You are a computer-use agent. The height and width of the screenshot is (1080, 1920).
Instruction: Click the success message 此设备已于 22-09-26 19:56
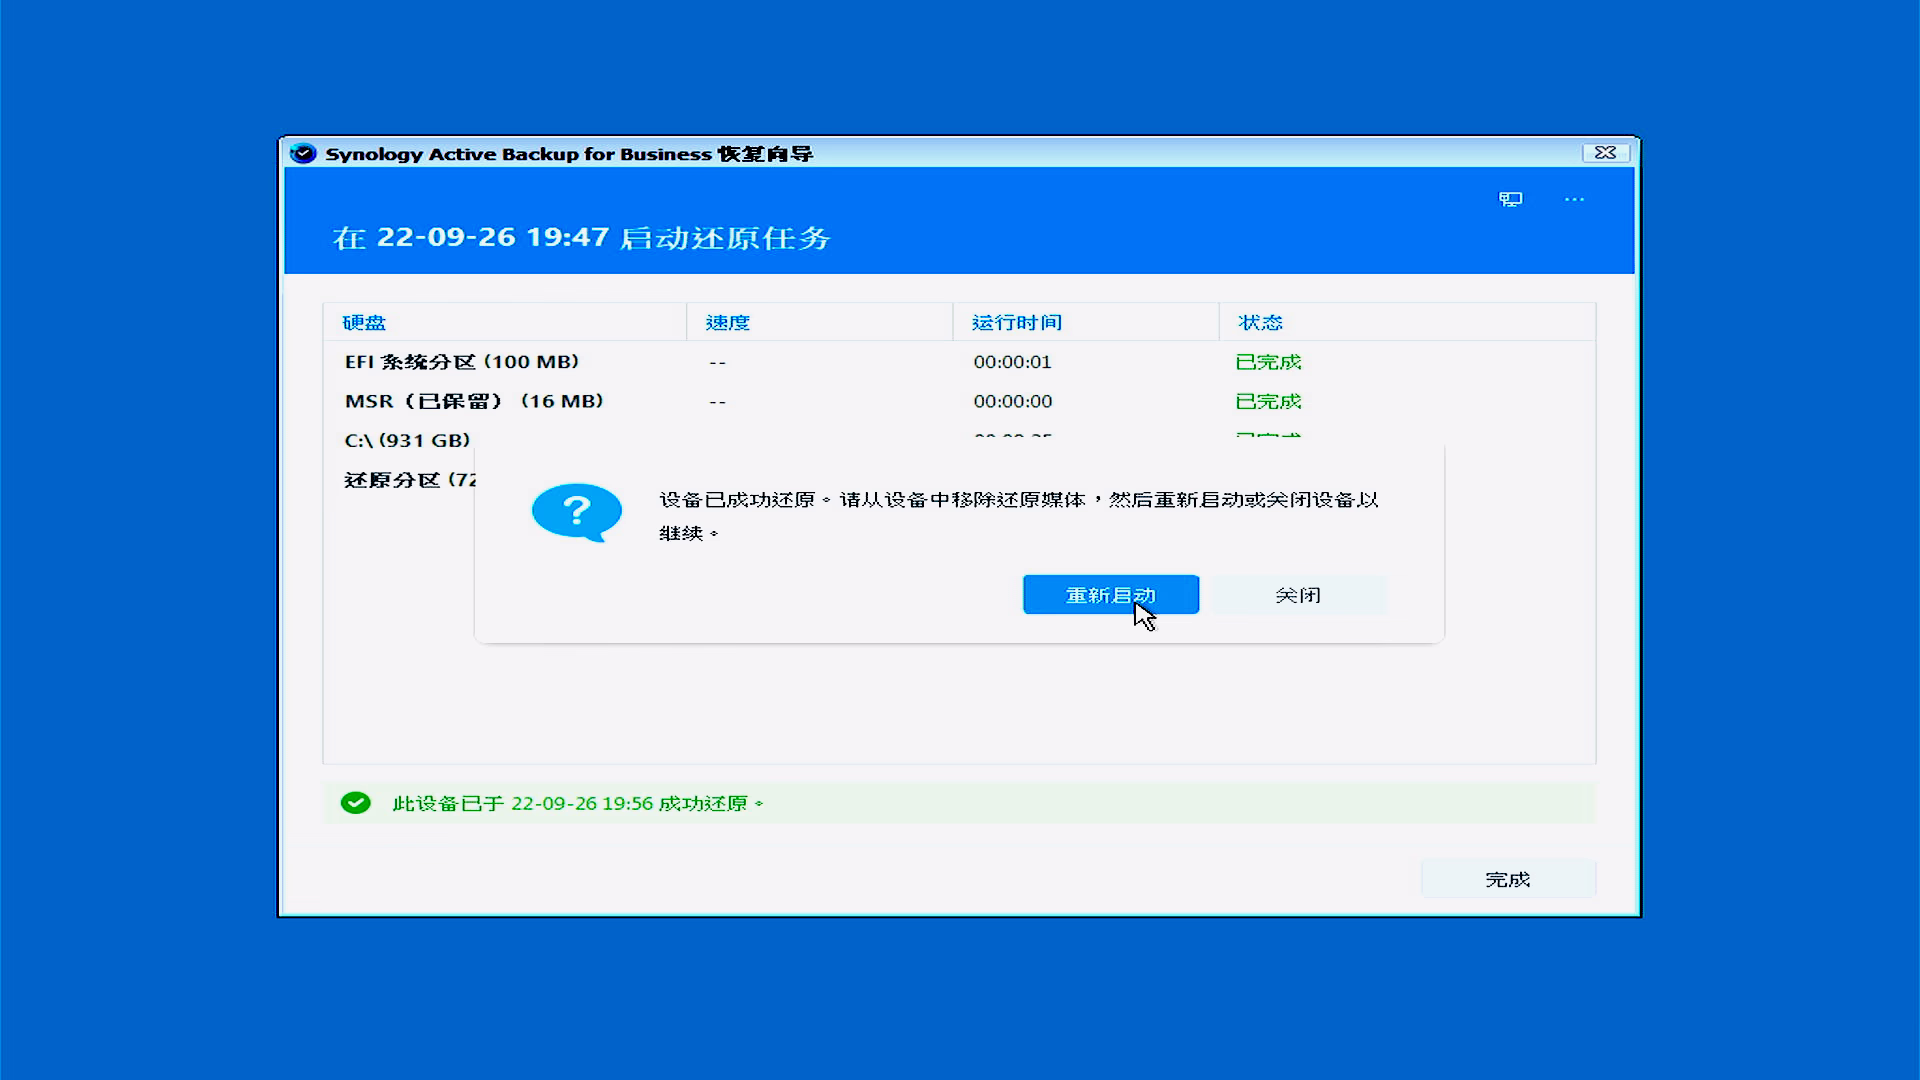(577, 803)
